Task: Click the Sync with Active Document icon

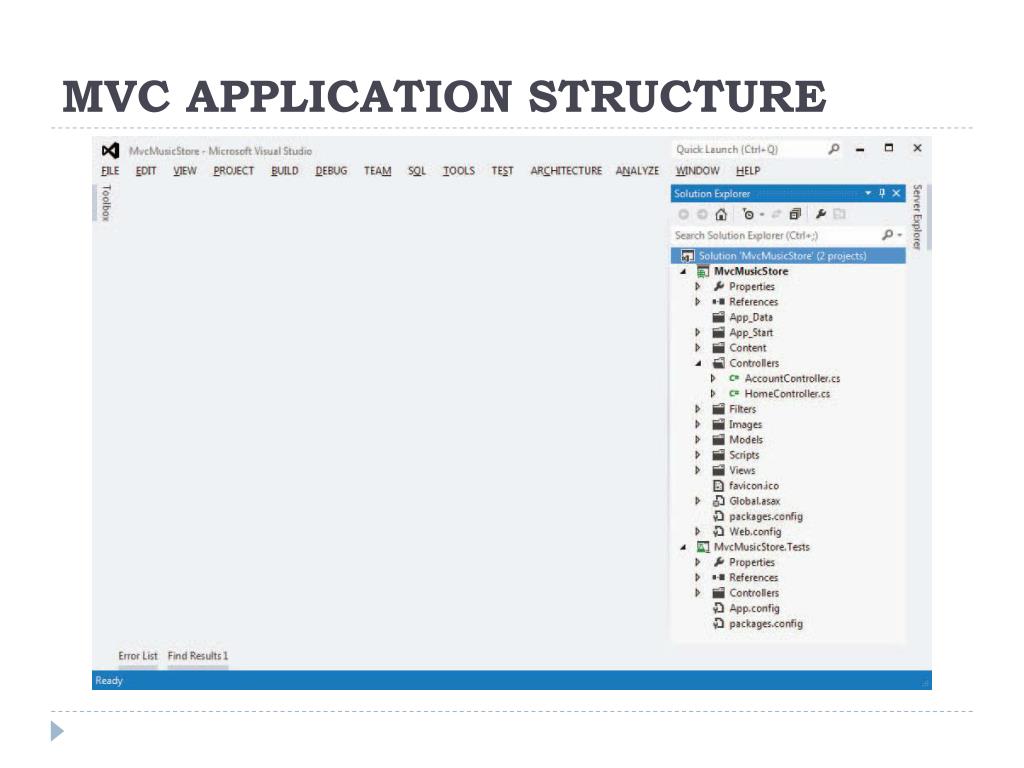Action: point(776,214)
